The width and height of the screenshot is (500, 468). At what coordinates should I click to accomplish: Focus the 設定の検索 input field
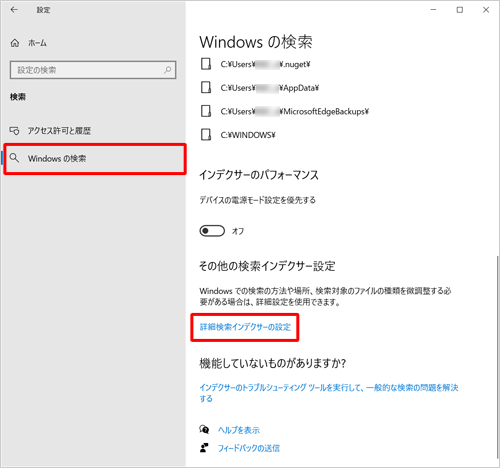[x=93, y=70]
